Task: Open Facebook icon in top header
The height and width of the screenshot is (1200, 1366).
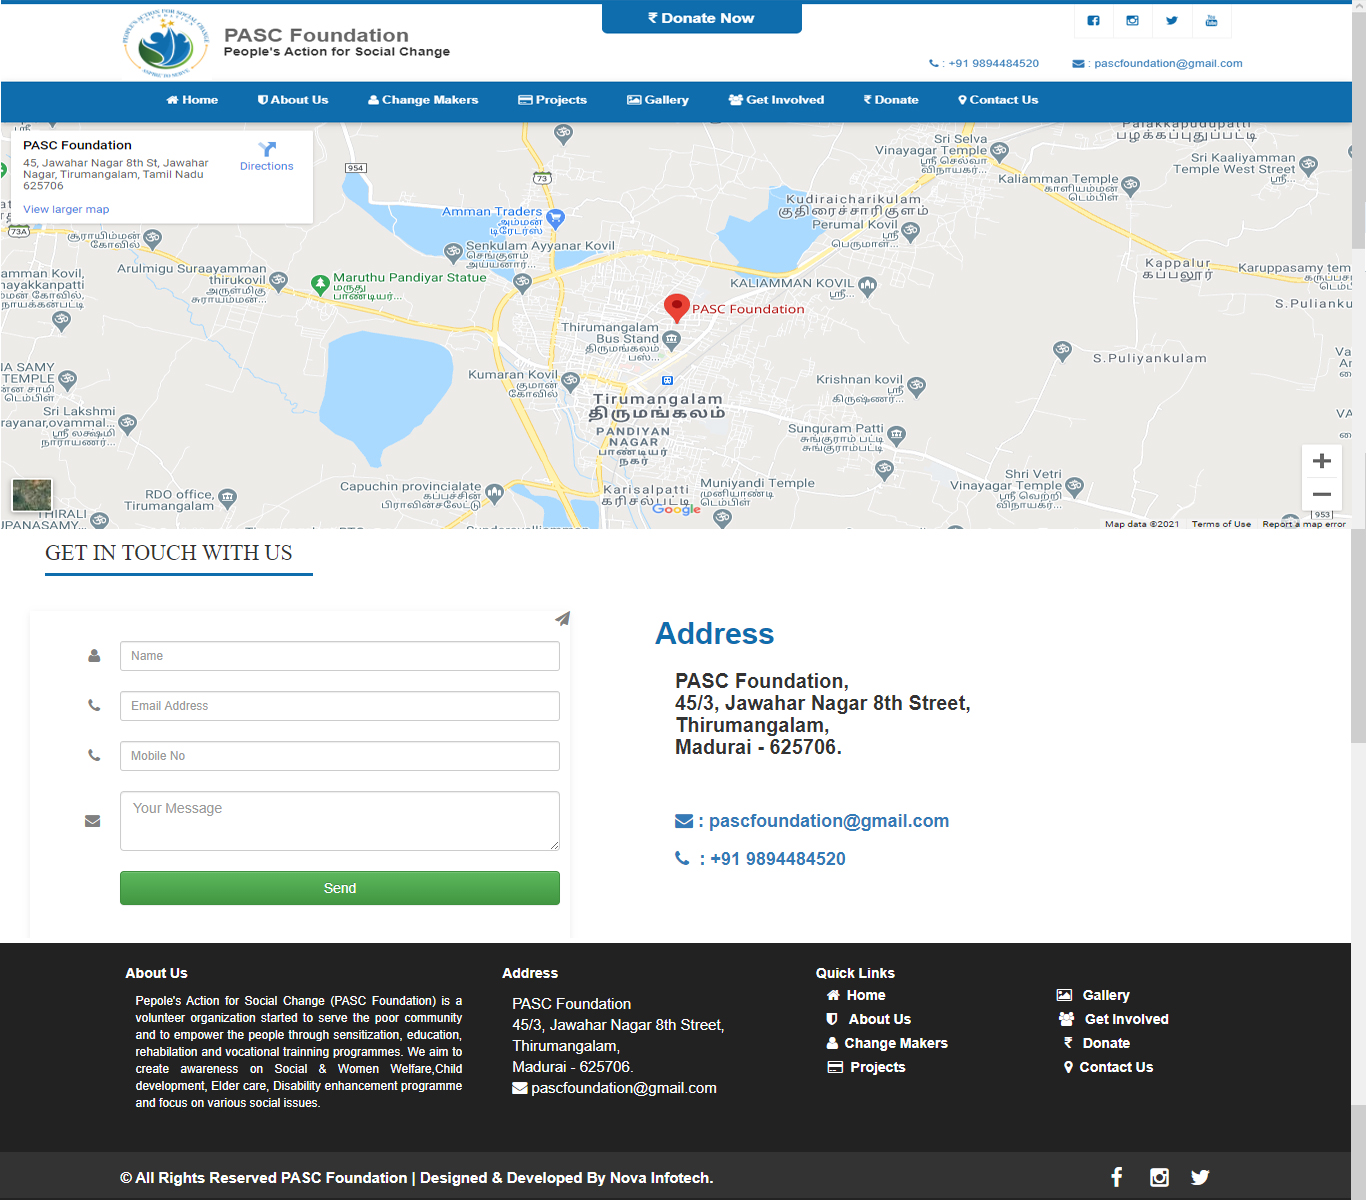Action: (x=1093, y=21)
